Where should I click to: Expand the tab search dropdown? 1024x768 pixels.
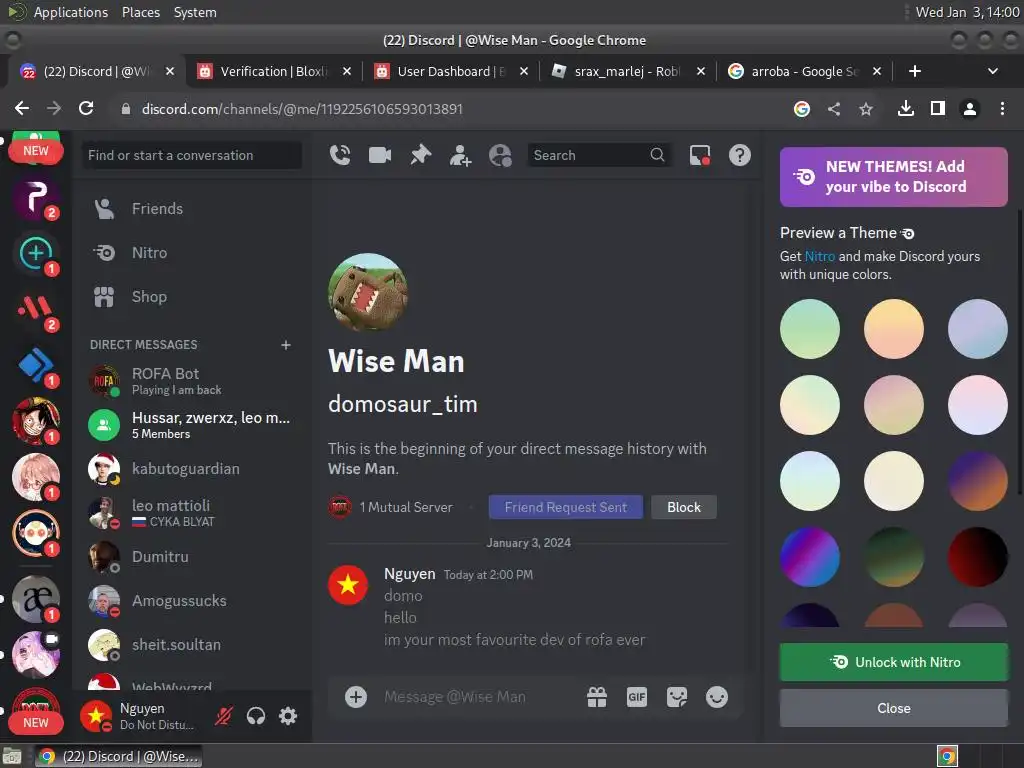[x=993, y=71]
